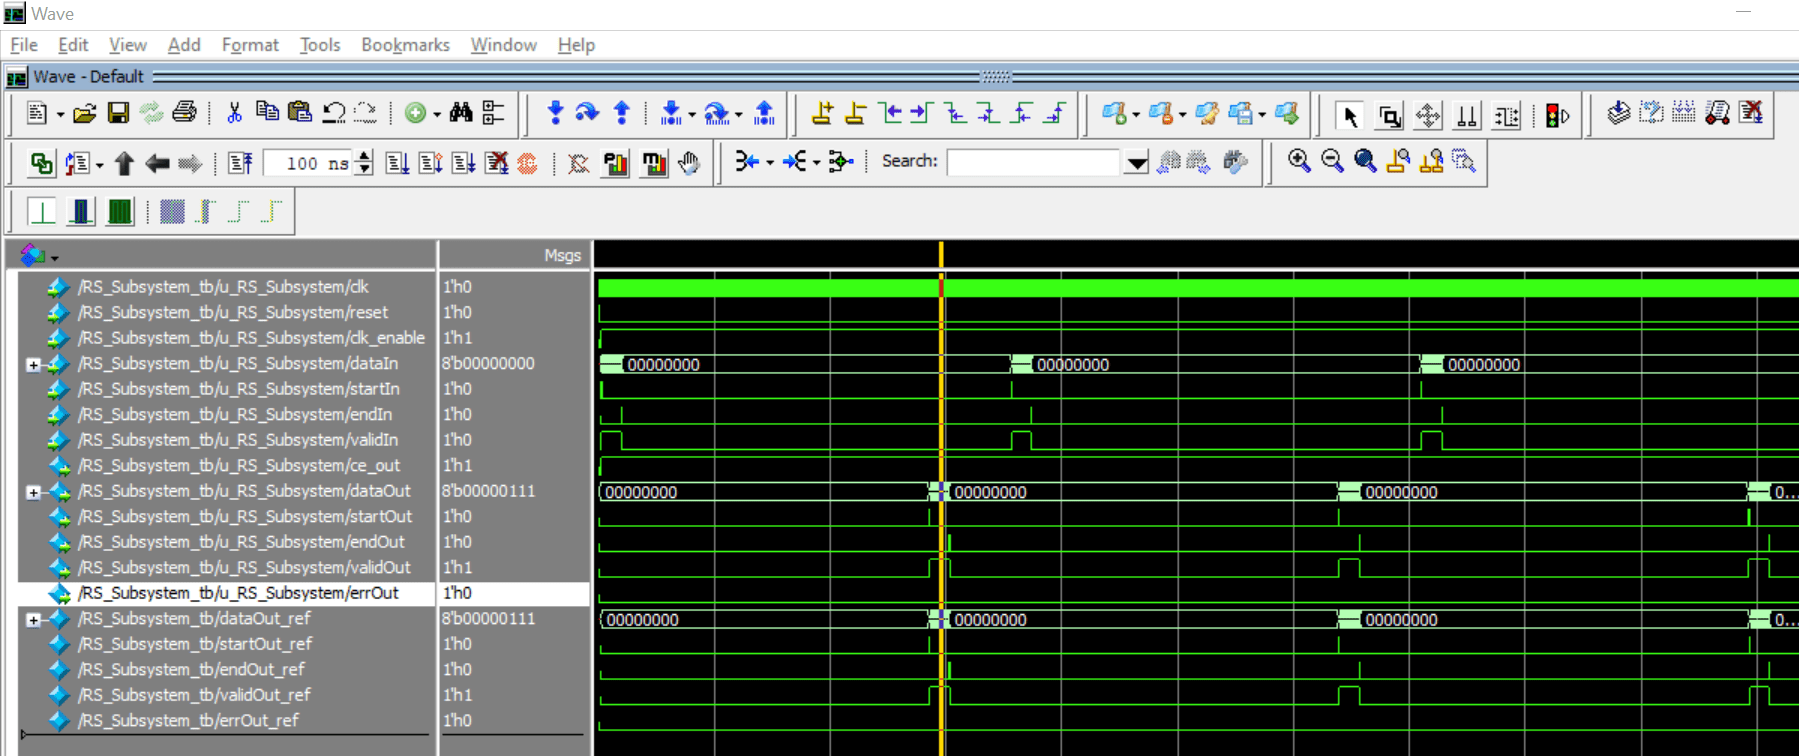1799x756 pixels.
Task: Click the Zoom Full icon
Action: point(1365,161)
